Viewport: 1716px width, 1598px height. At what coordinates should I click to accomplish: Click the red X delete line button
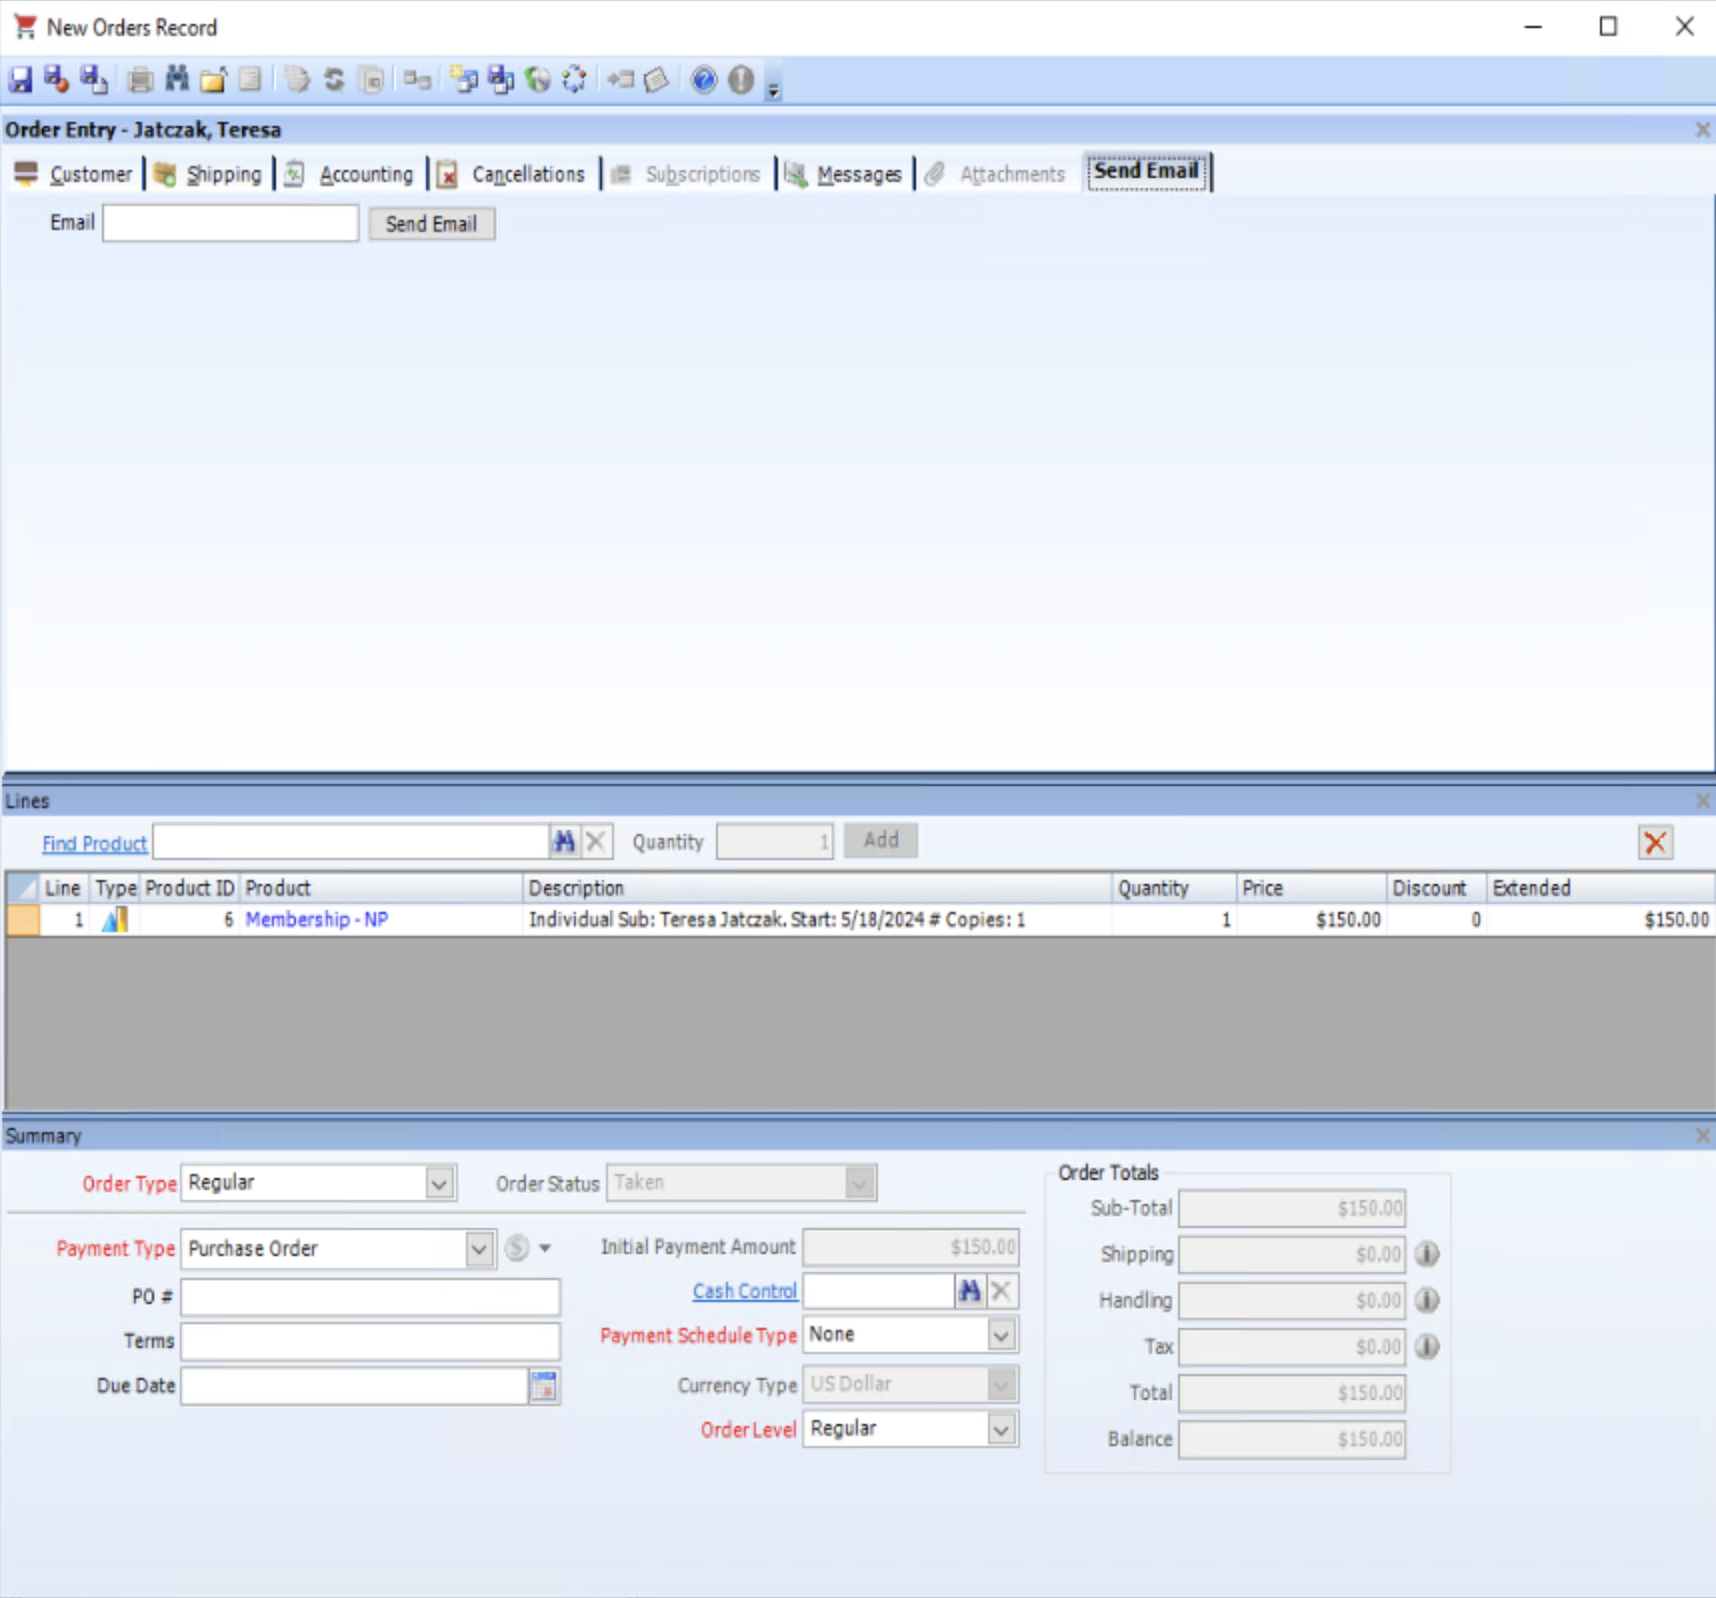point(1655,842)
